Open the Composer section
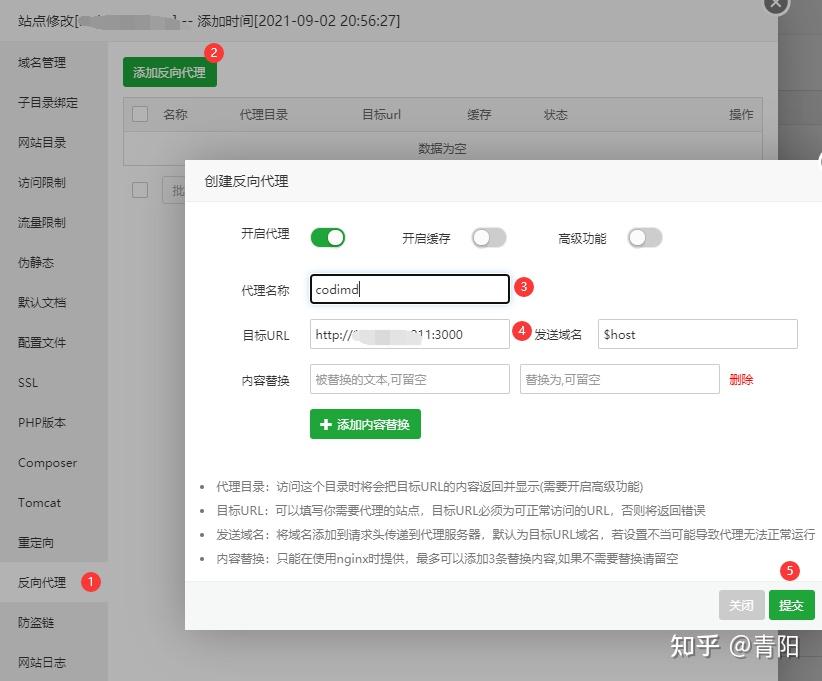822x681 pixels. click(x=48, y=462)
